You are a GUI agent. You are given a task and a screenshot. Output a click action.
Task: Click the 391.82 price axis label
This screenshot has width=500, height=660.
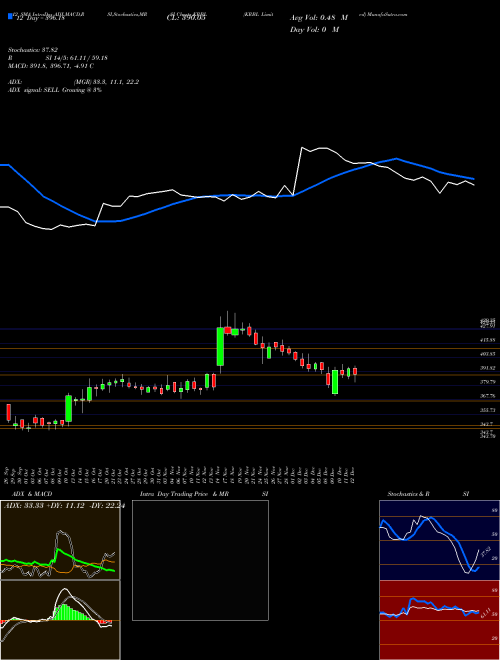[488, 368]
